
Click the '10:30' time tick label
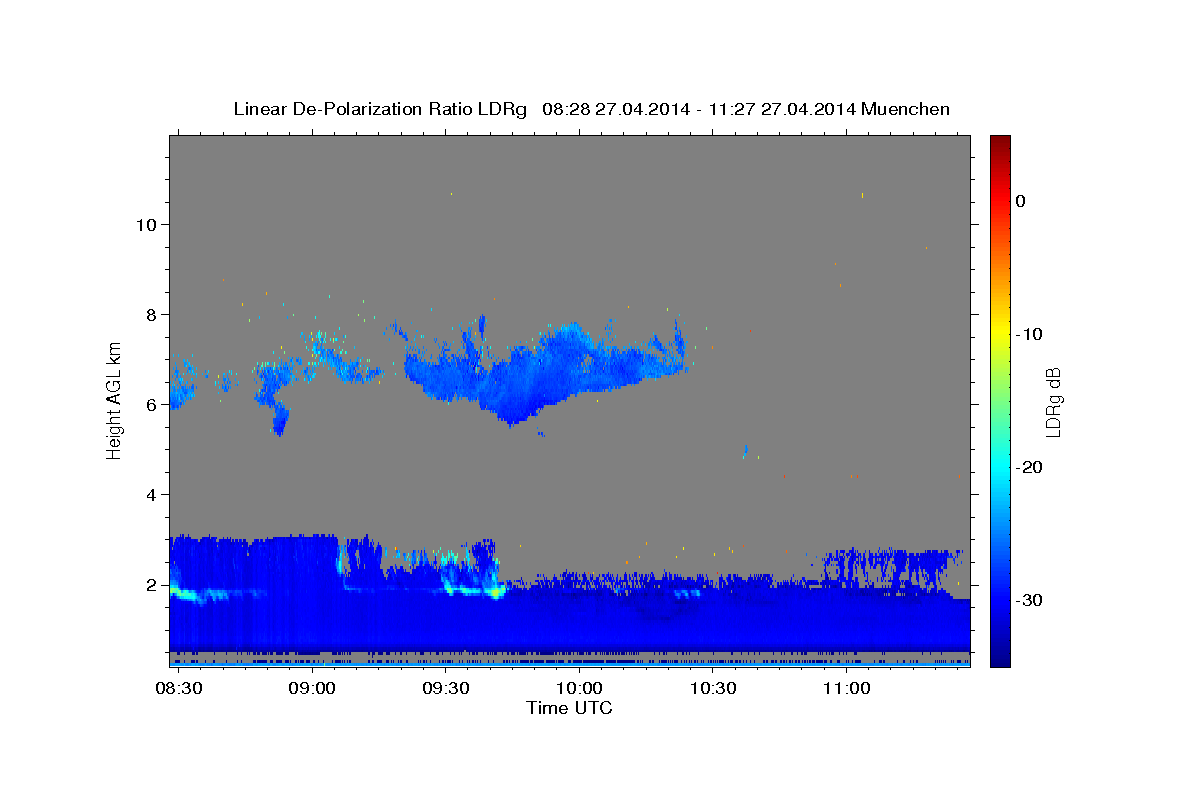713,689
